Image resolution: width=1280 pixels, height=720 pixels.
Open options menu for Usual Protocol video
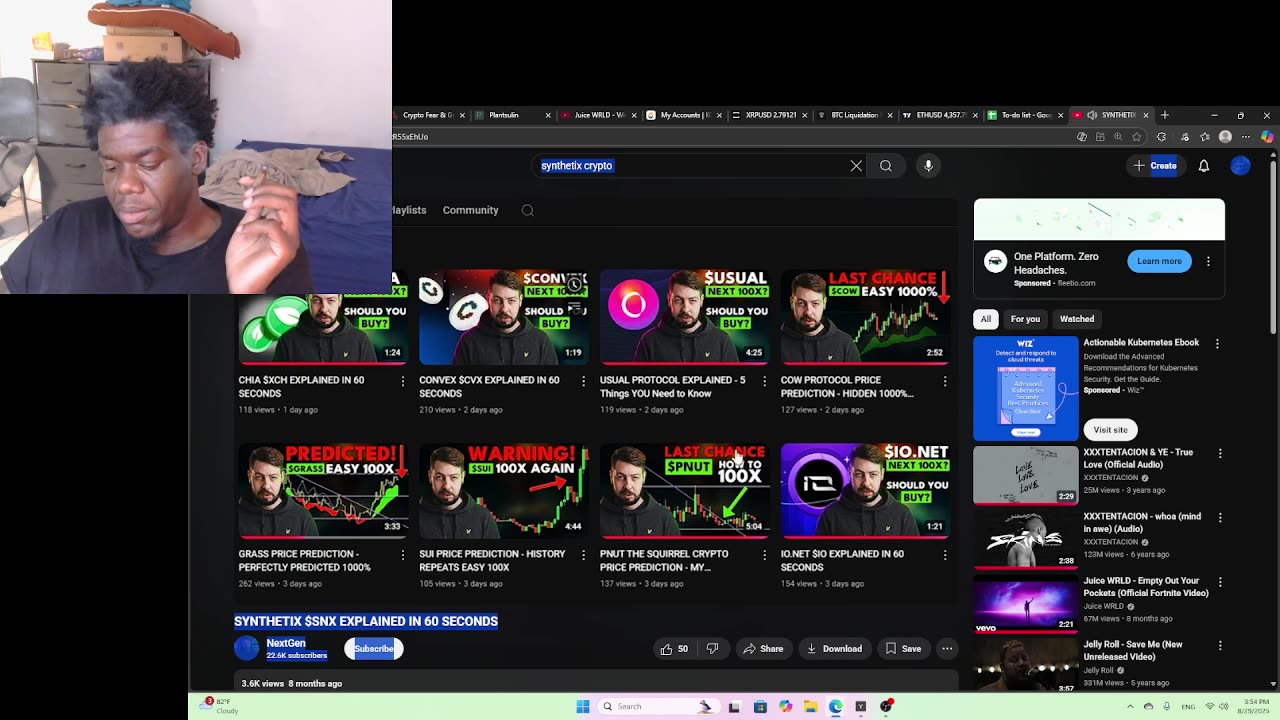(x=765, y=381)
